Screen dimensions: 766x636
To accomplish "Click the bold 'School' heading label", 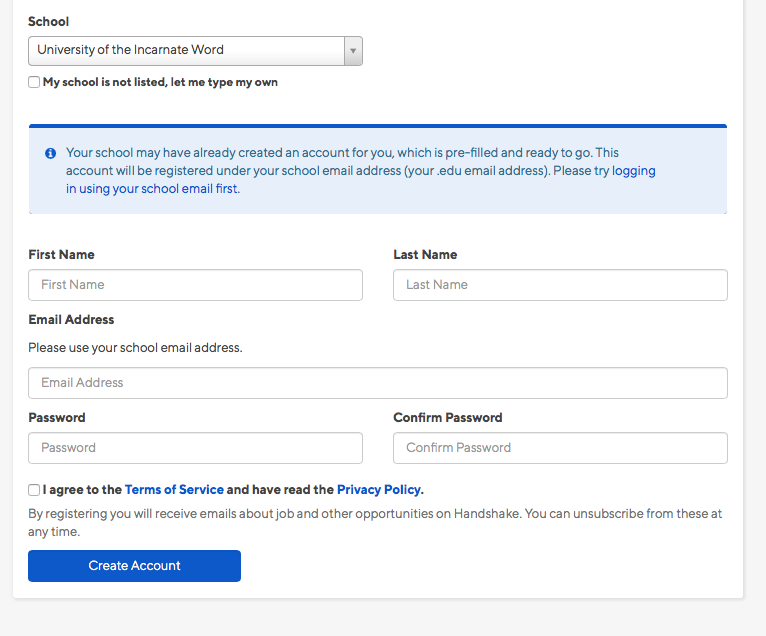I will (x=49, y=21).
